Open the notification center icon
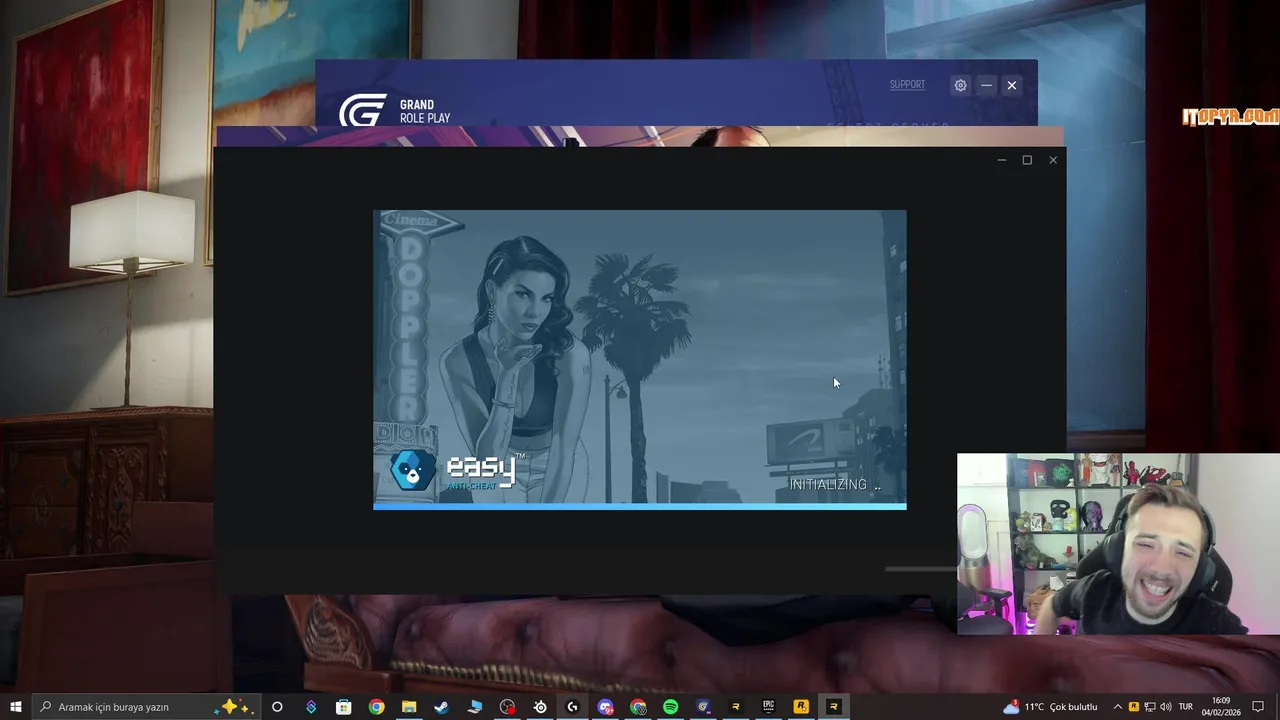 (1258, 707)
